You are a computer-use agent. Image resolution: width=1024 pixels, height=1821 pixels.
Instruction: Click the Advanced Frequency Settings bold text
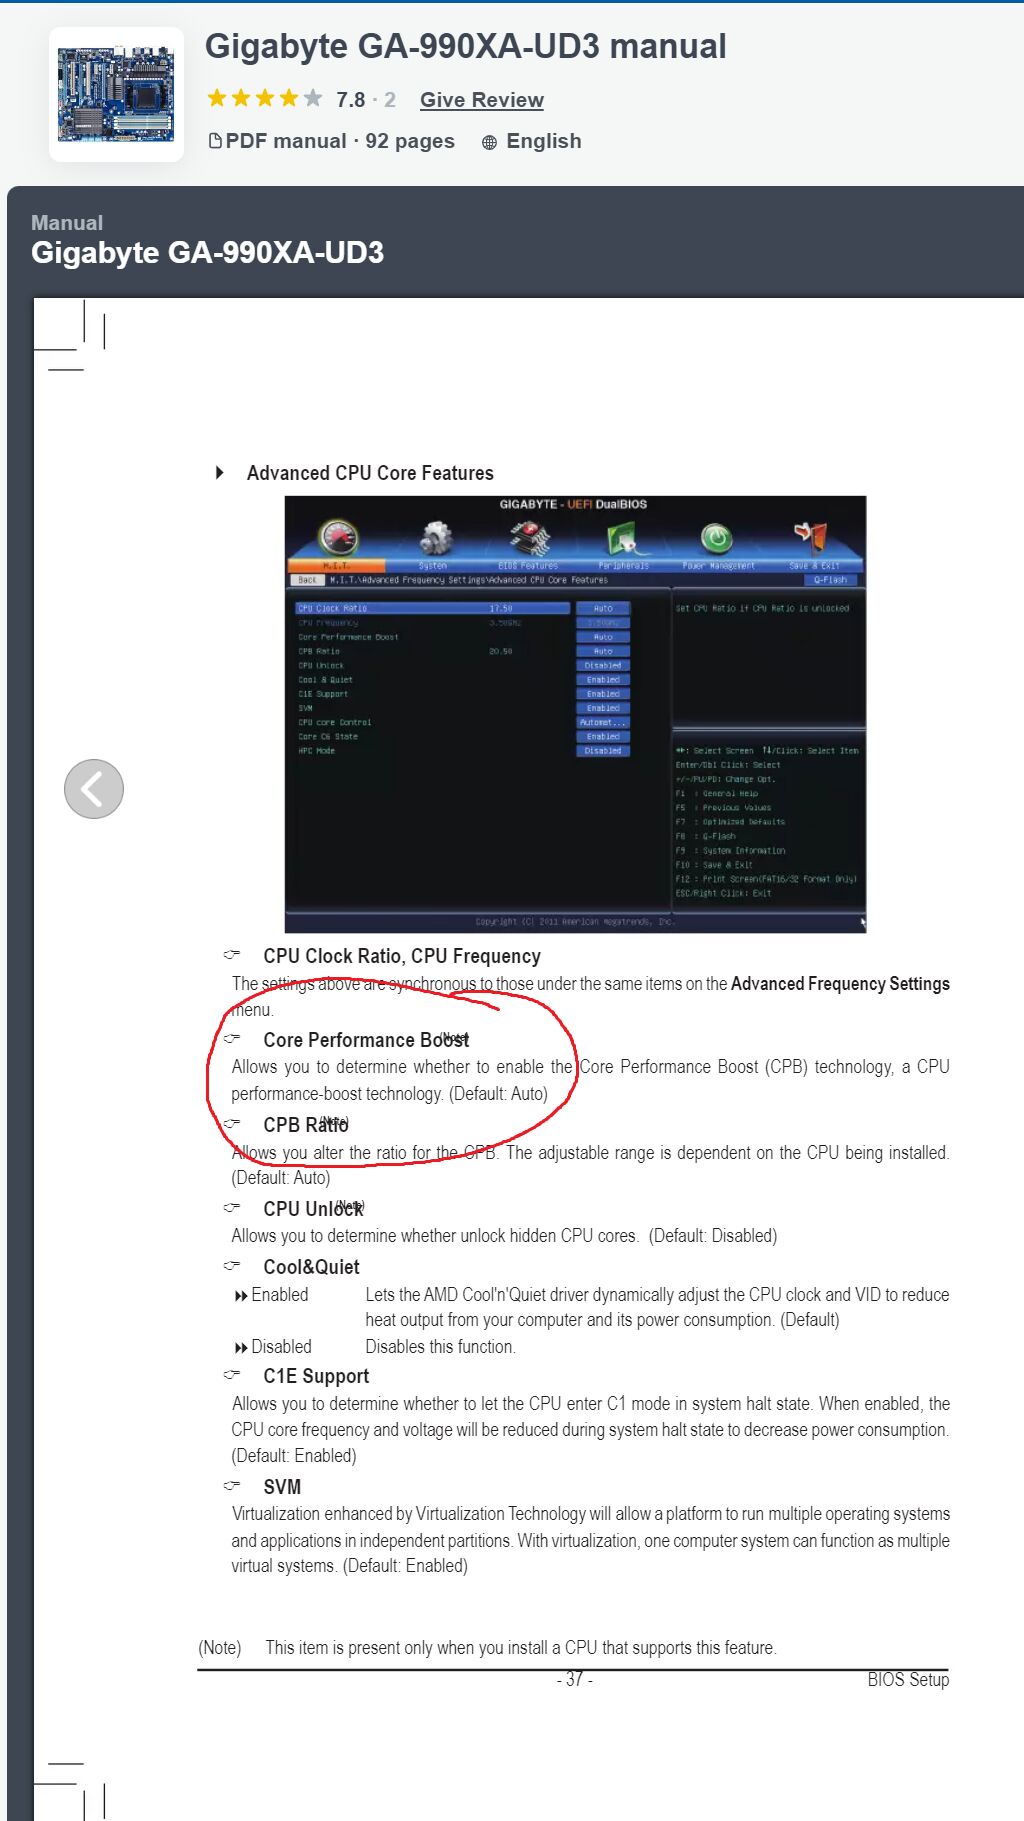pos(840,984)
